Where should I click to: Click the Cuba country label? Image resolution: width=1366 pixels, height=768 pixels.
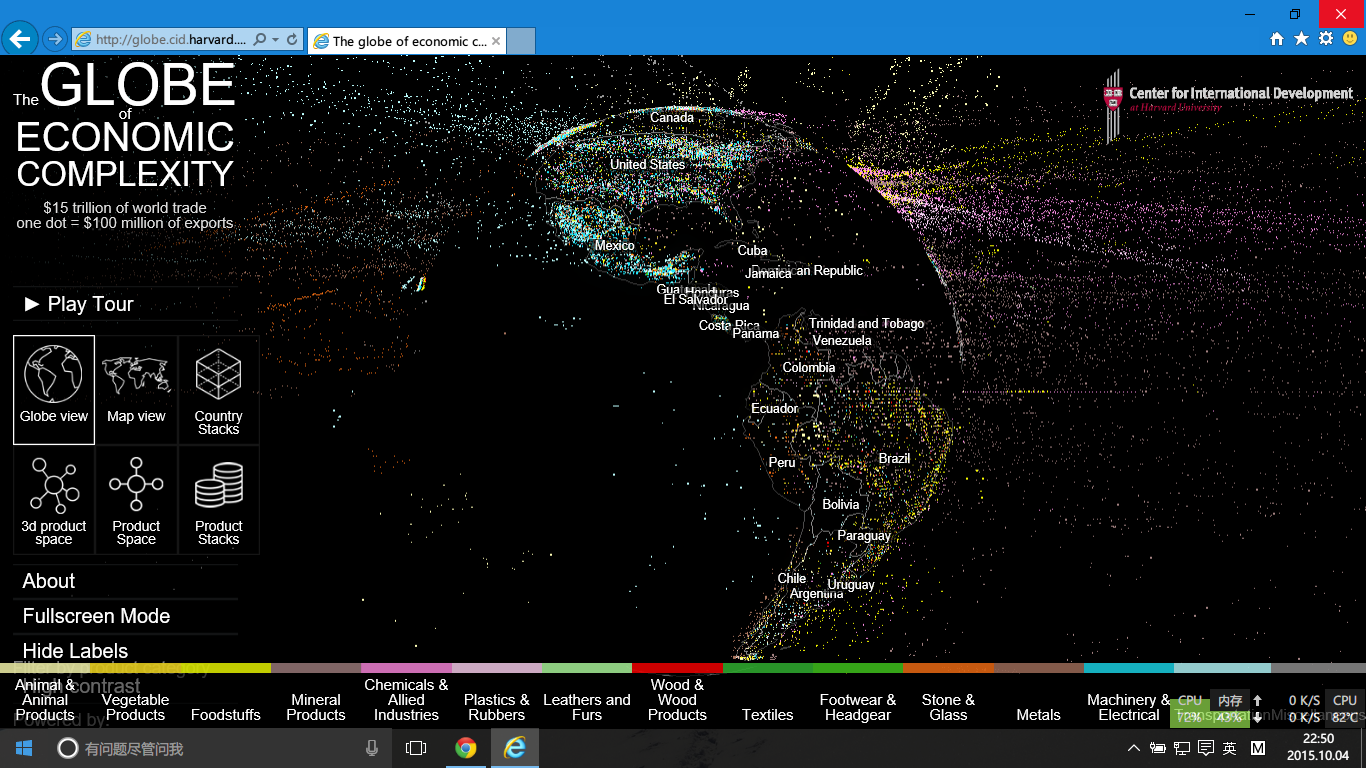tap(753, 250)
